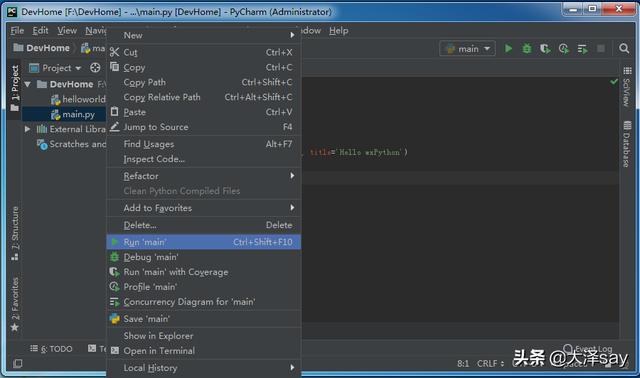Expand the Refactor submenu
640x378 pixels.
point(204,176)
